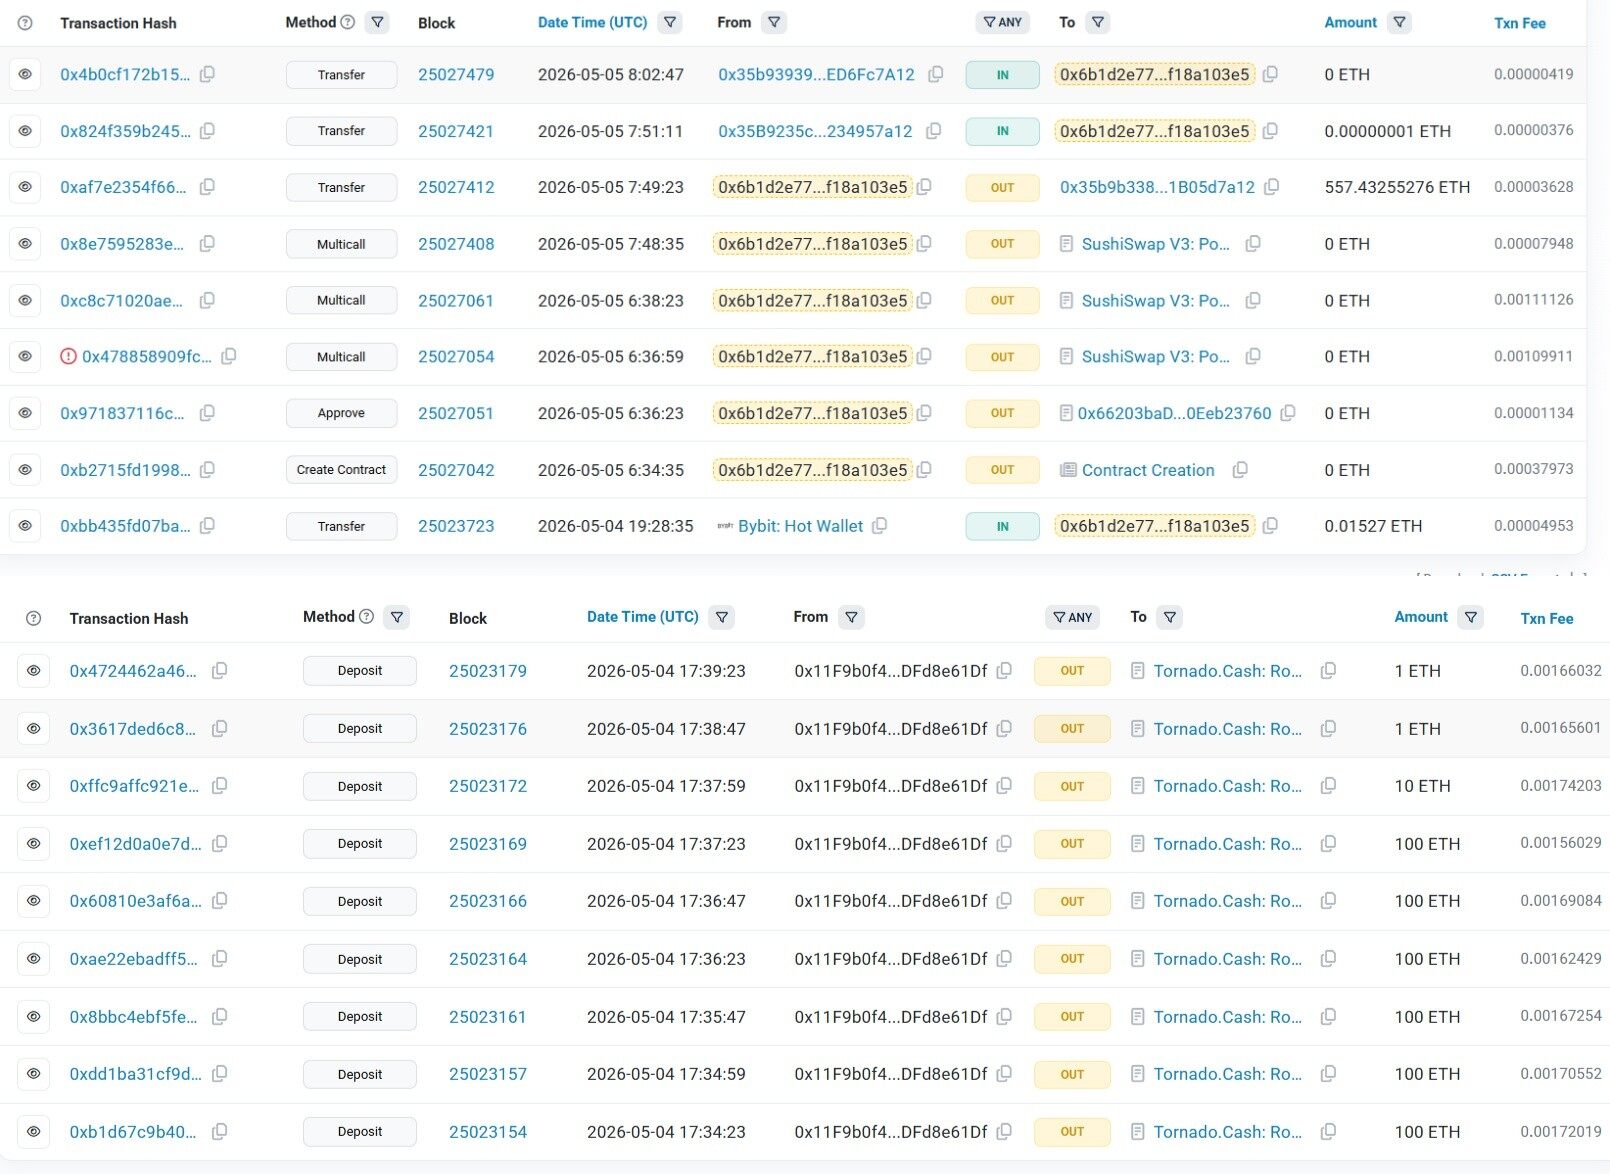Open block 25027479 link

tap(456, 75)
